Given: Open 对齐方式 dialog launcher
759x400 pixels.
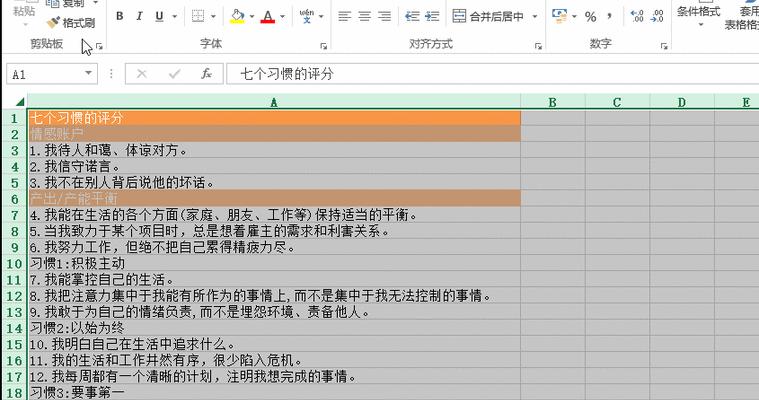Looking at the screenshot, I should (538, 46).
